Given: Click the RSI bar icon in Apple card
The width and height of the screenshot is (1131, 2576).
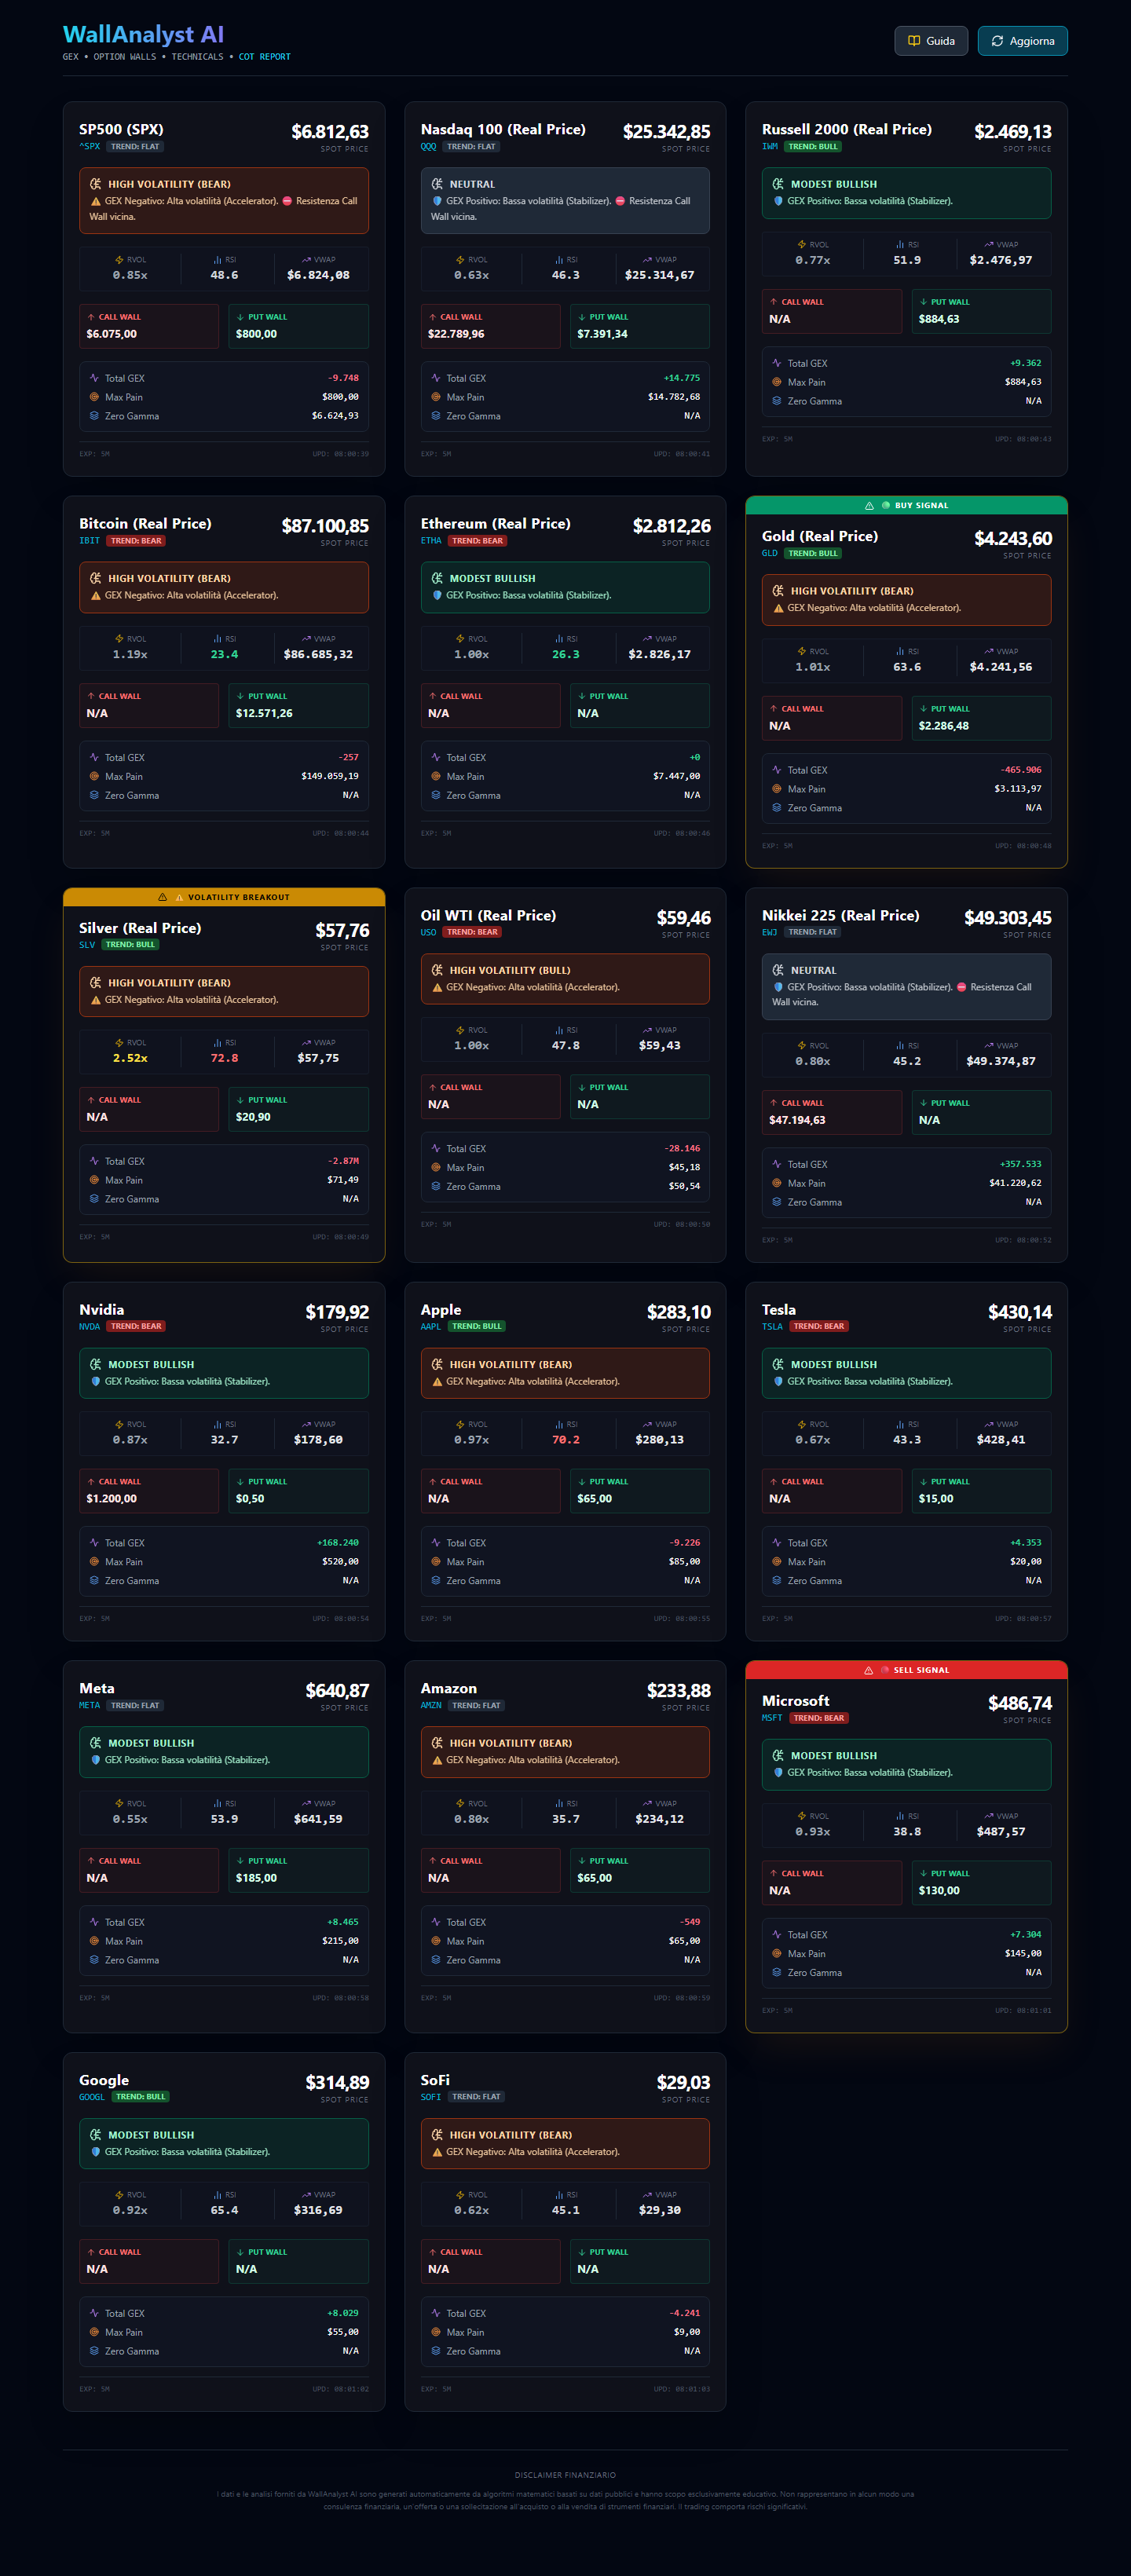Looking at the screenshot, I should [x=559, y=1424].
